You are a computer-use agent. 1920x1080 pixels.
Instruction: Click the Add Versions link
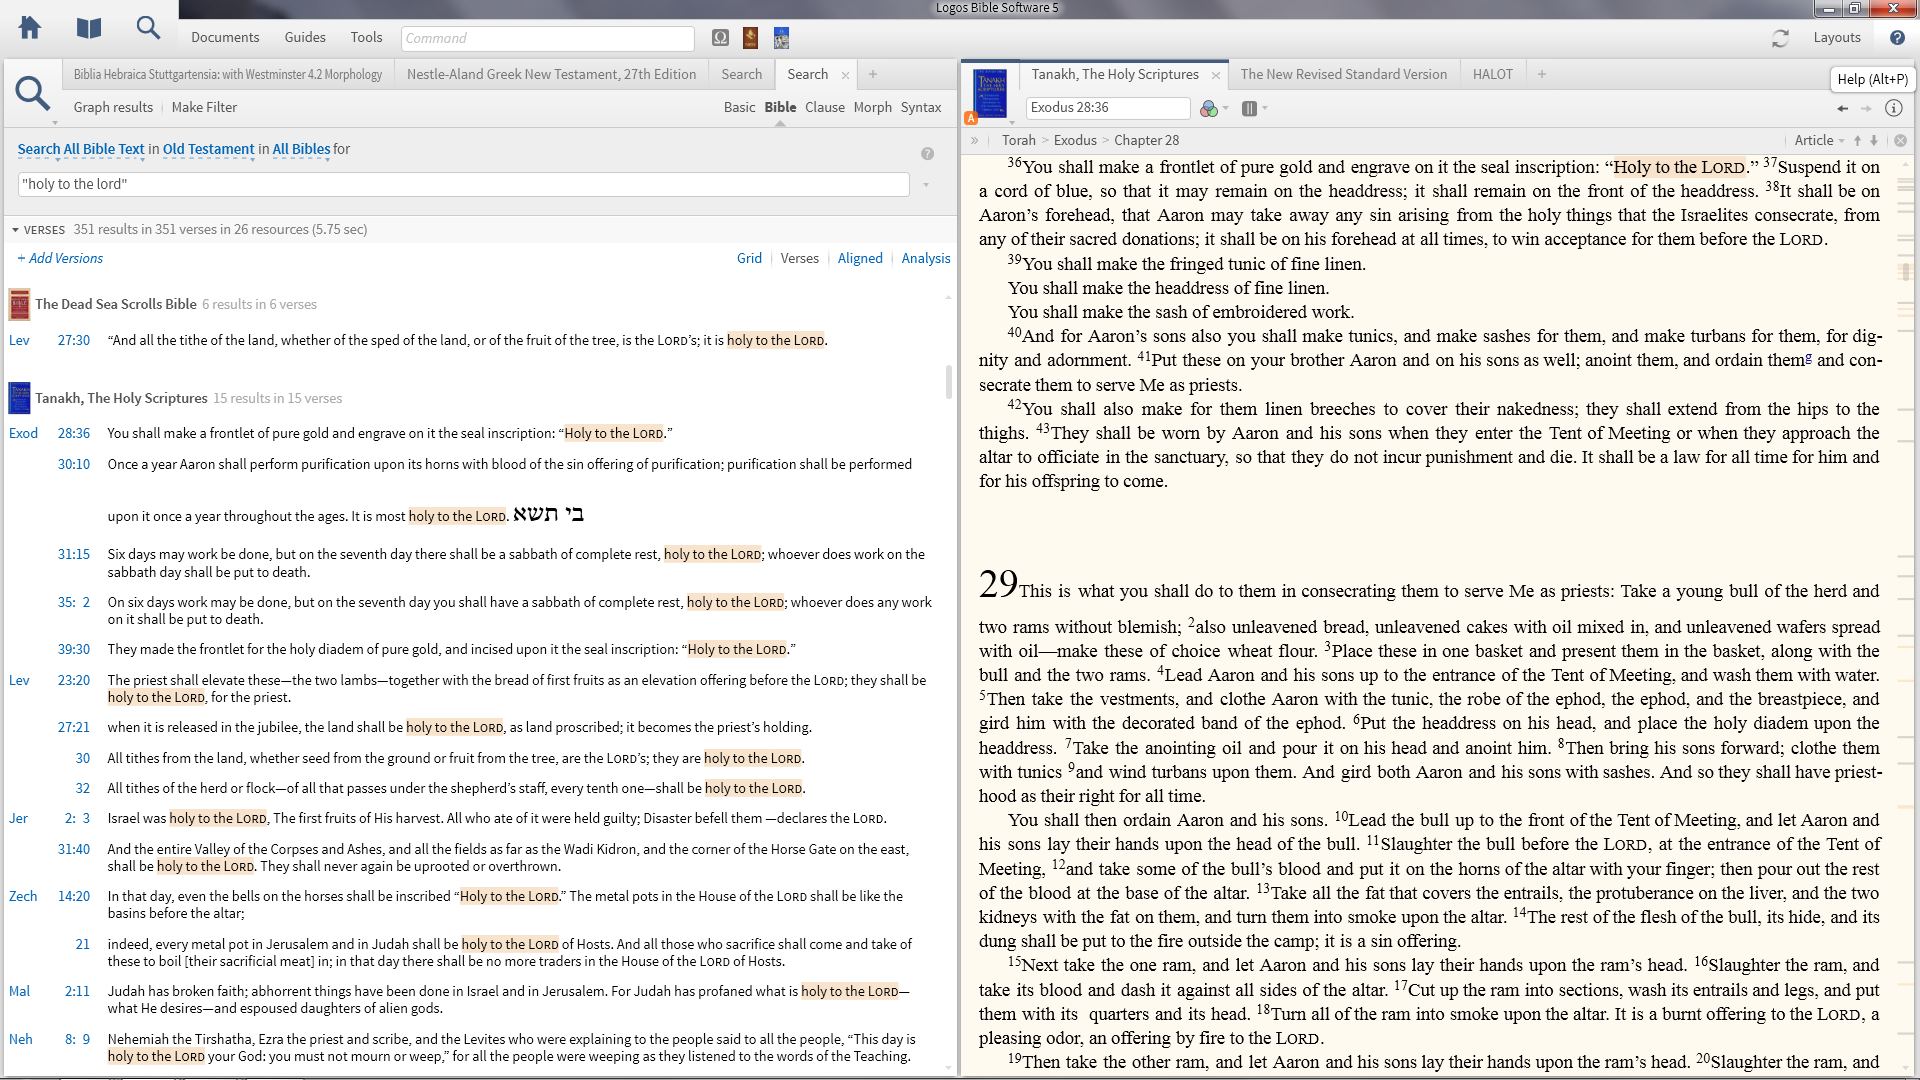click(x=60, y=258)
